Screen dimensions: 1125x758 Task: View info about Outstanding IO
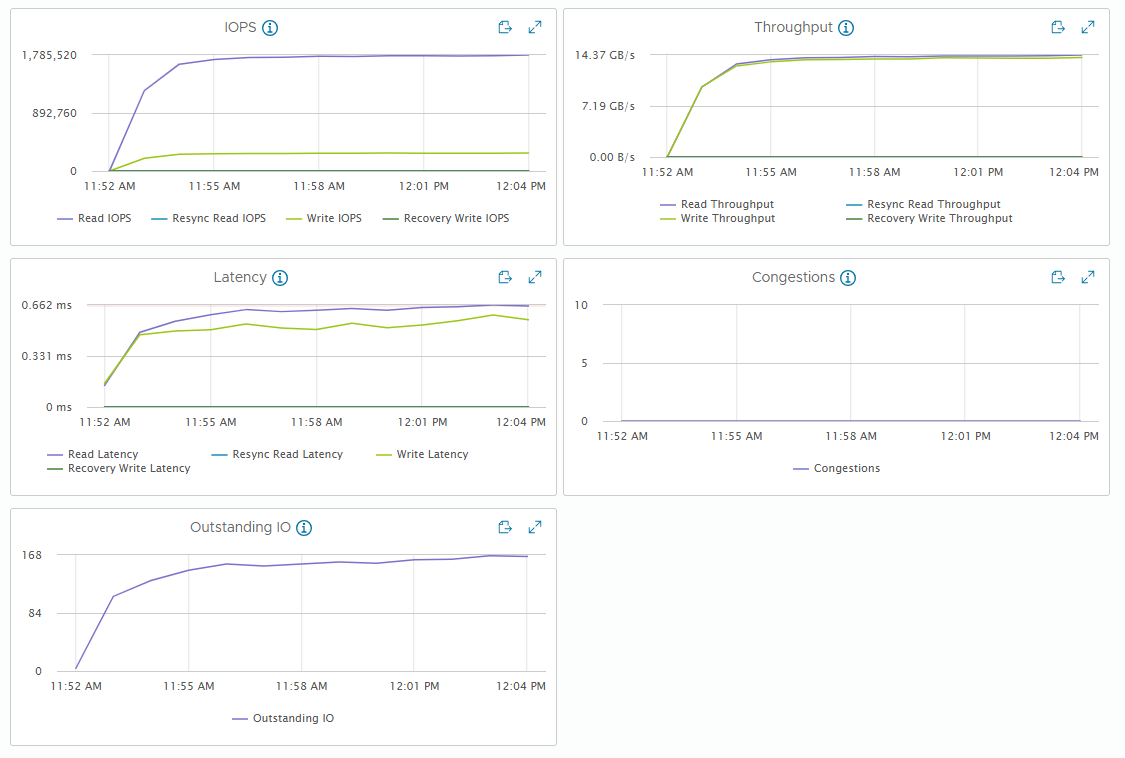click(304, 528)
